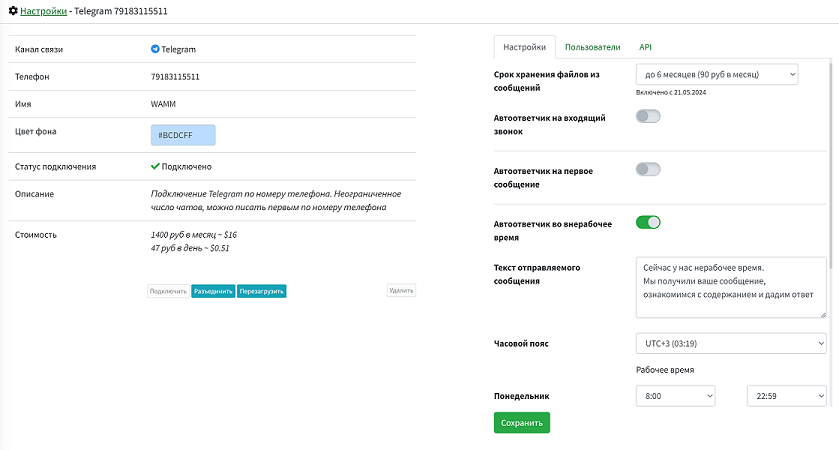Click the Telegram connection description text

click(x=276, y=200)
